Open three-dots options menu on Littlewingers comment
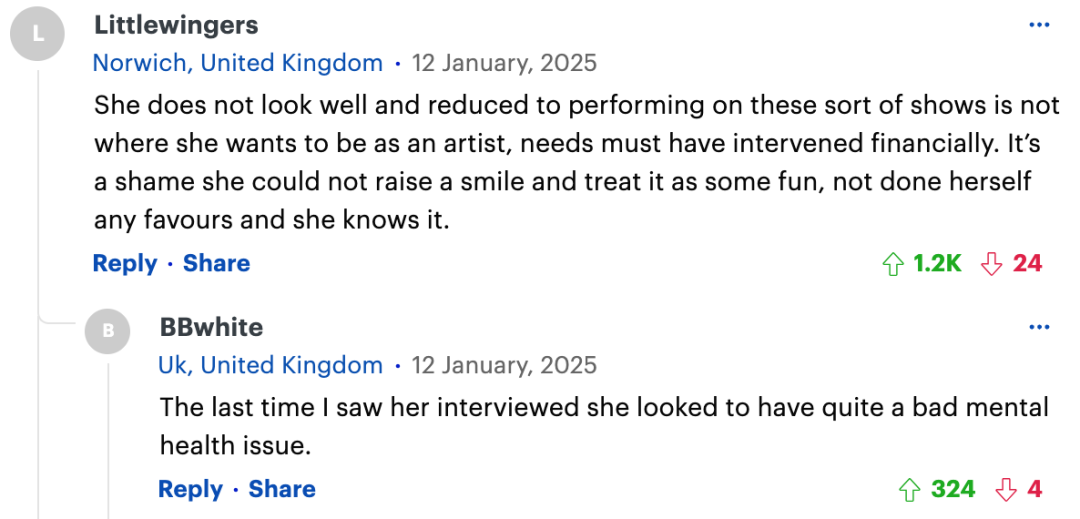 (1039, 25)
